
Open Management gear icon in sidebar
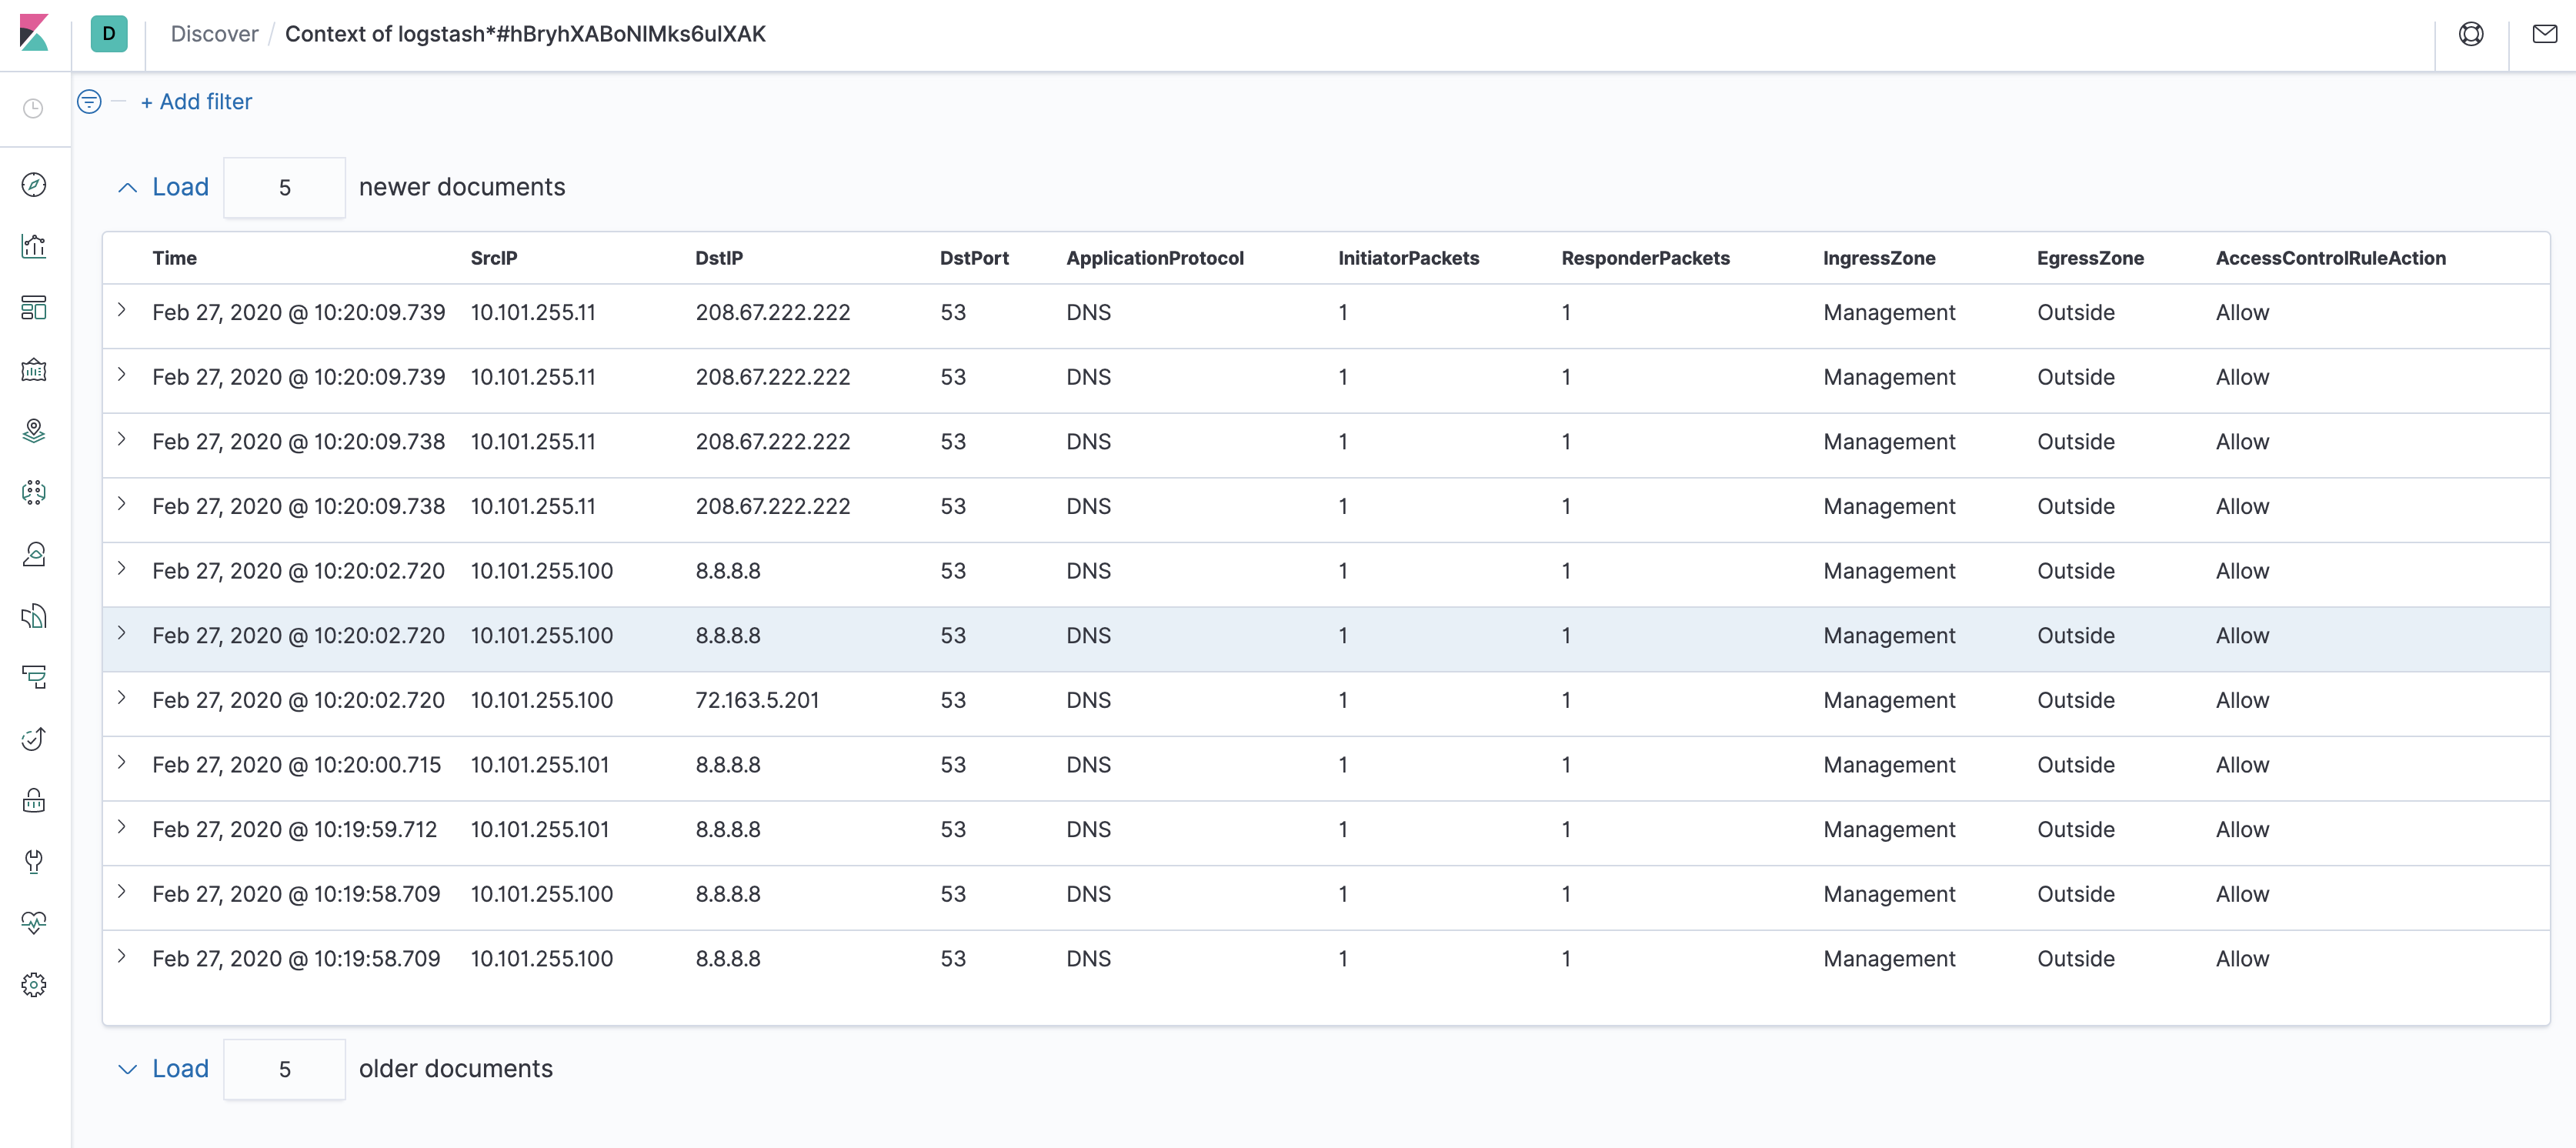[x=34, y=985]
